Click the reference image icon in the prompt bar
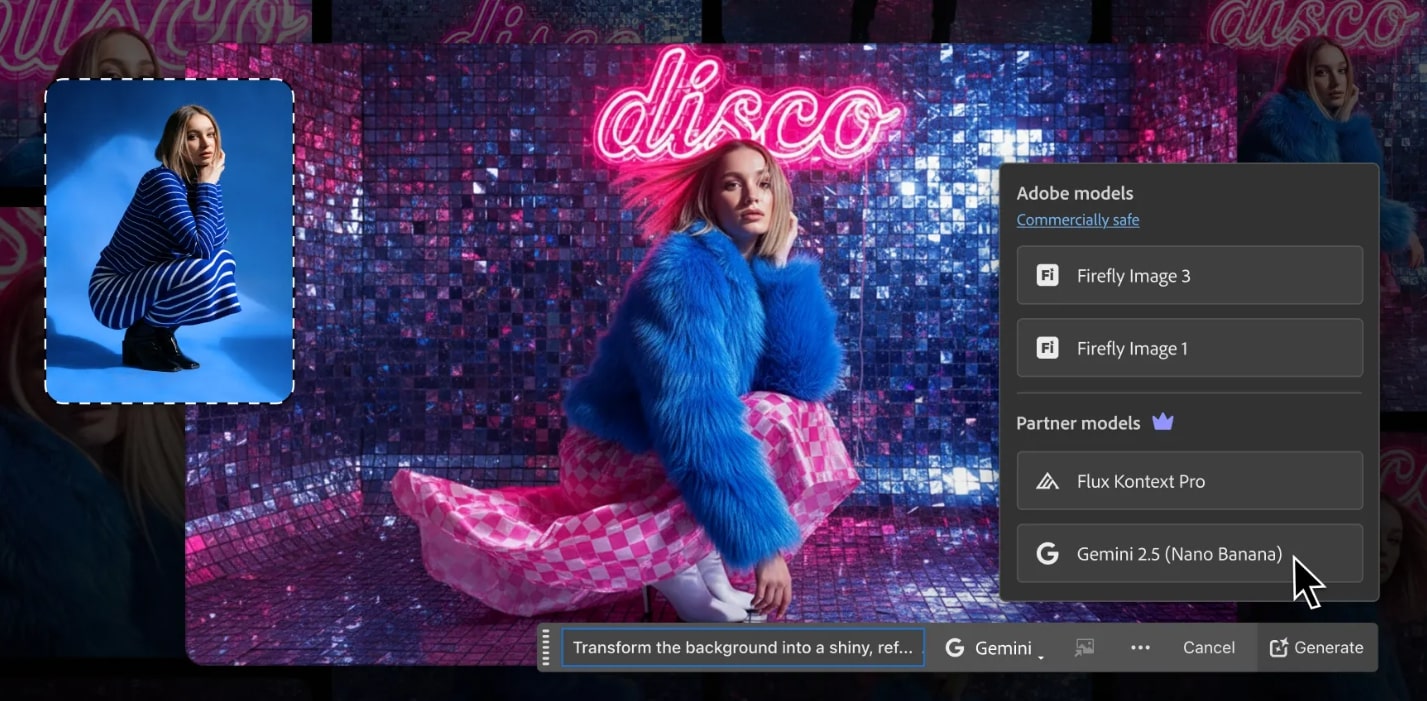Screen dimensions: 1427x701 [x=1084, y=648]
